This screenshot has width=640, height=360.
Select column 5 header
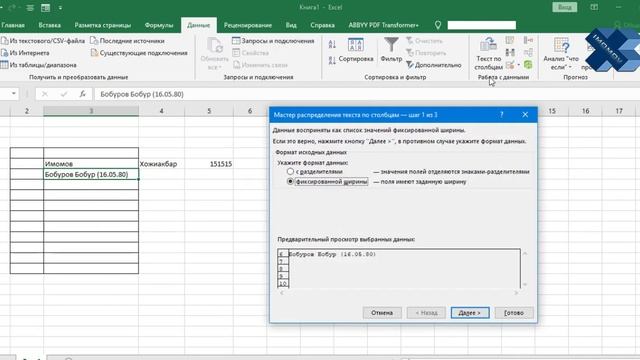pyautogui.click(x=209, y=111)
